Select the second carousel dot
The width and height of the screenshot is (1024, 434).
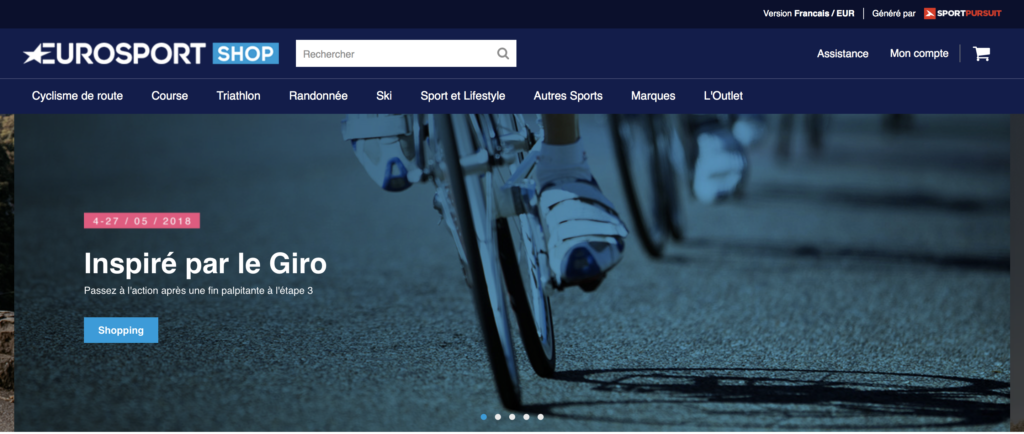pos(498,417)
